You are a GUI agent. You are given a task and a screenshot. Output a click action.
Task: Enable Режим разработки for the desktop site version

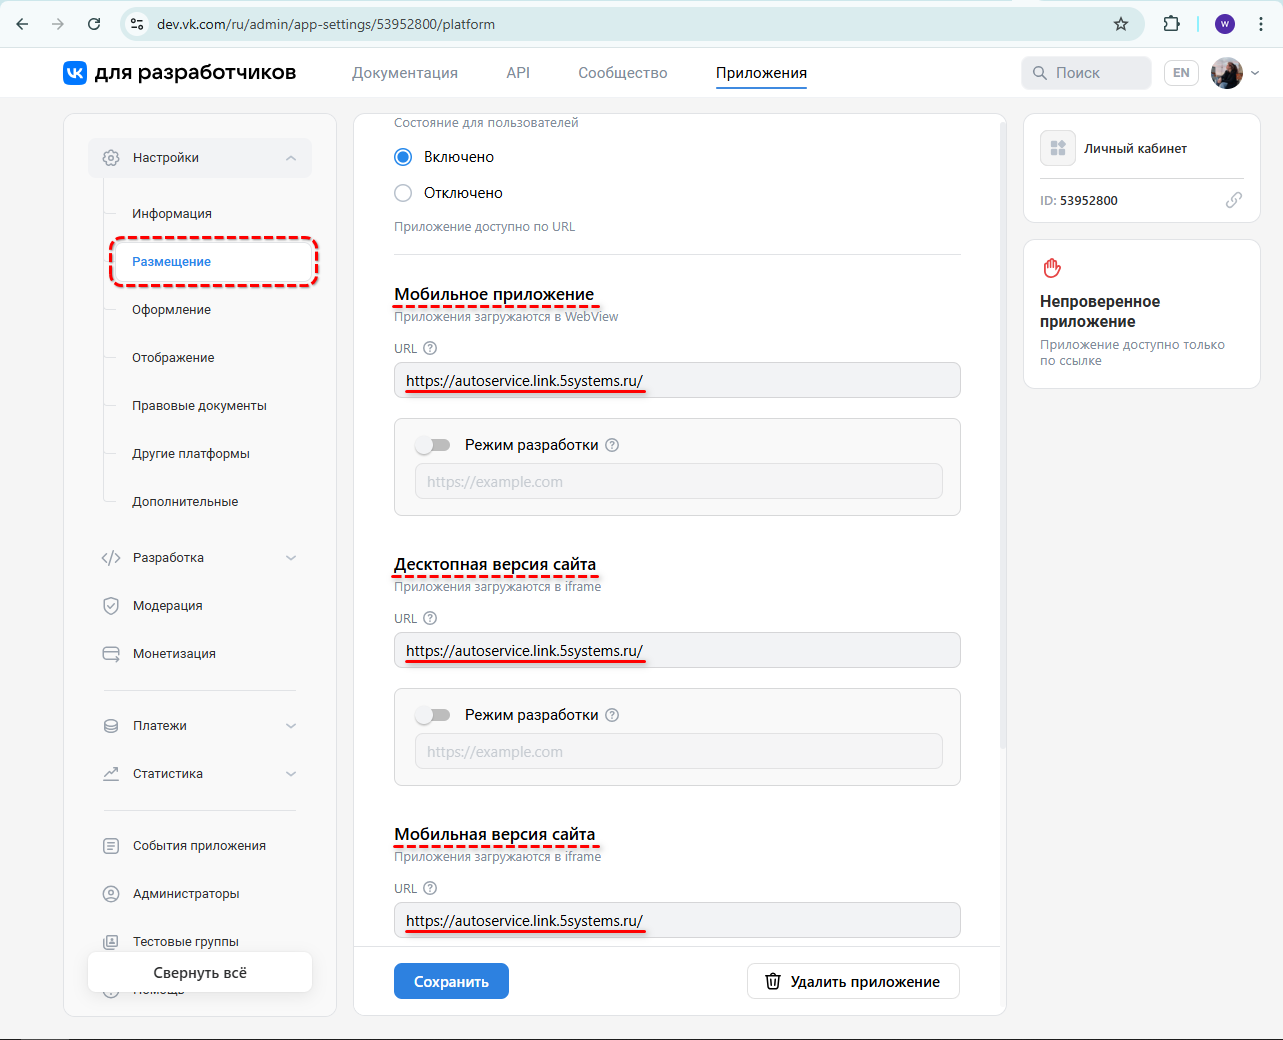pos(433,714)
